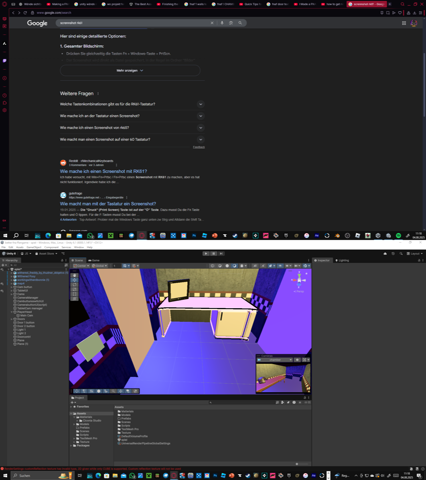Open the Asset Store dropdown in toolbar
The width and height of the screenshot is (426, 480).
point(46,254)
